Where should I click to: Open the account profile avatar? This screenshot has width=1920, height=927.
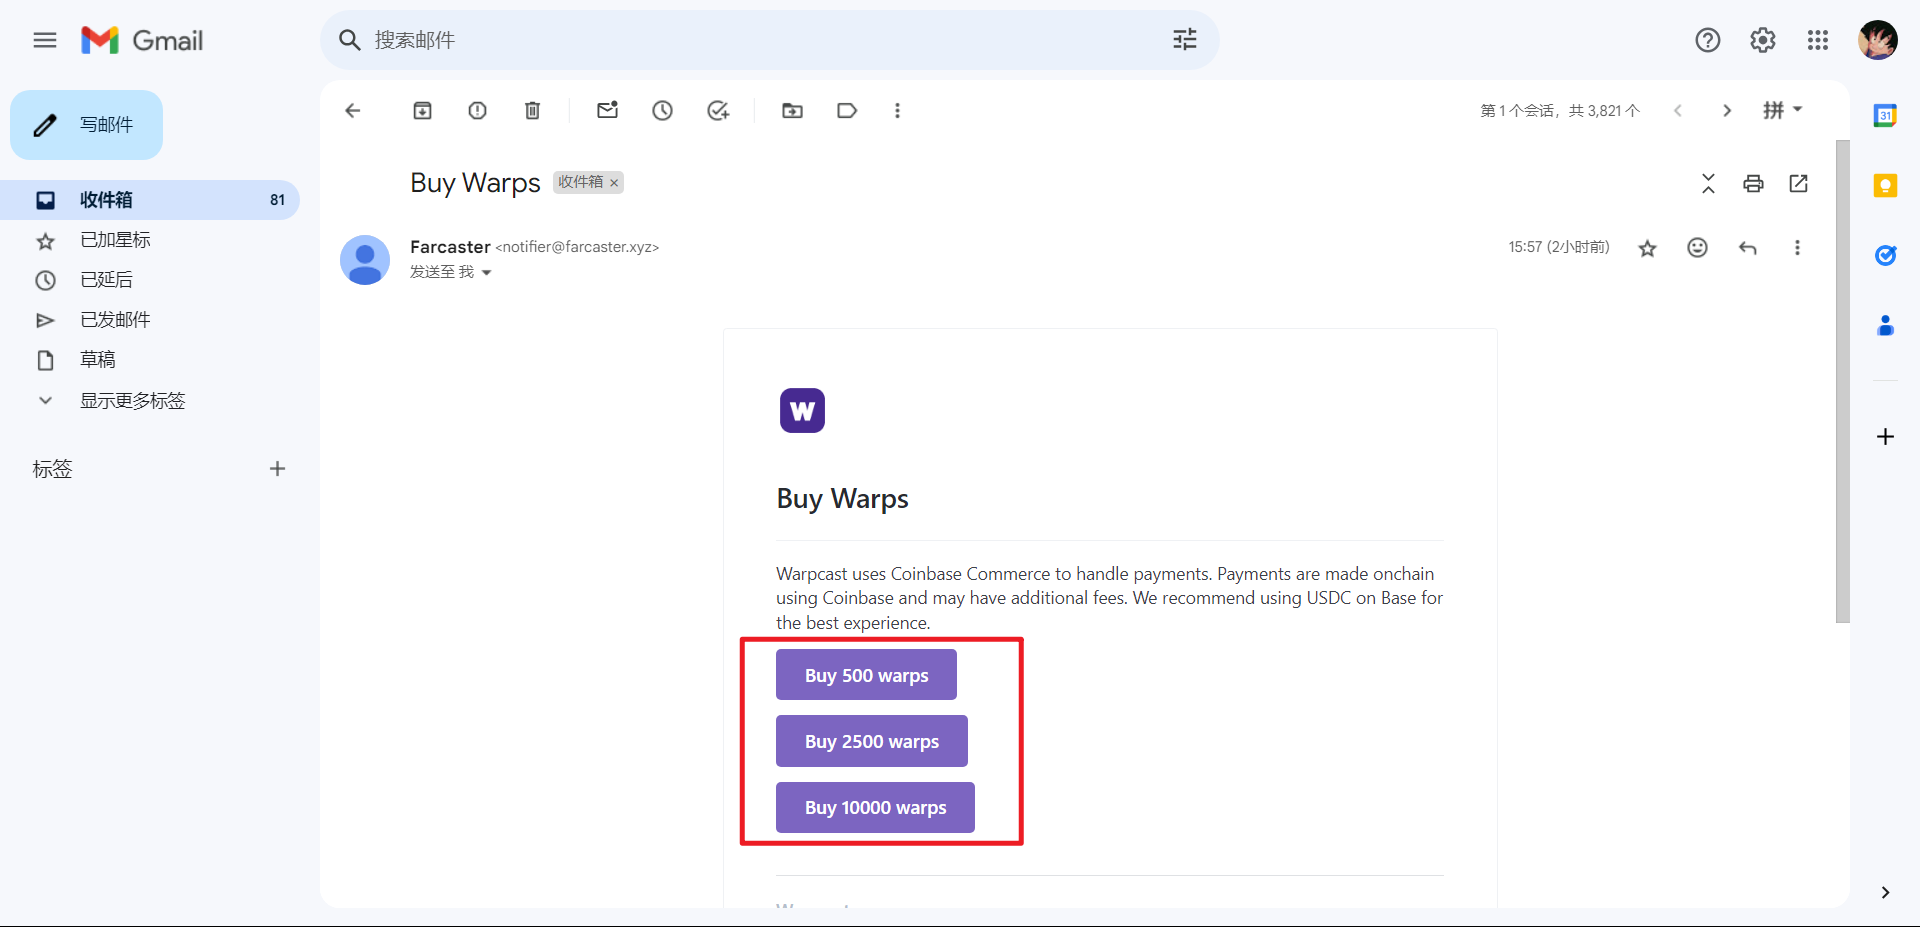(1877, 40)
